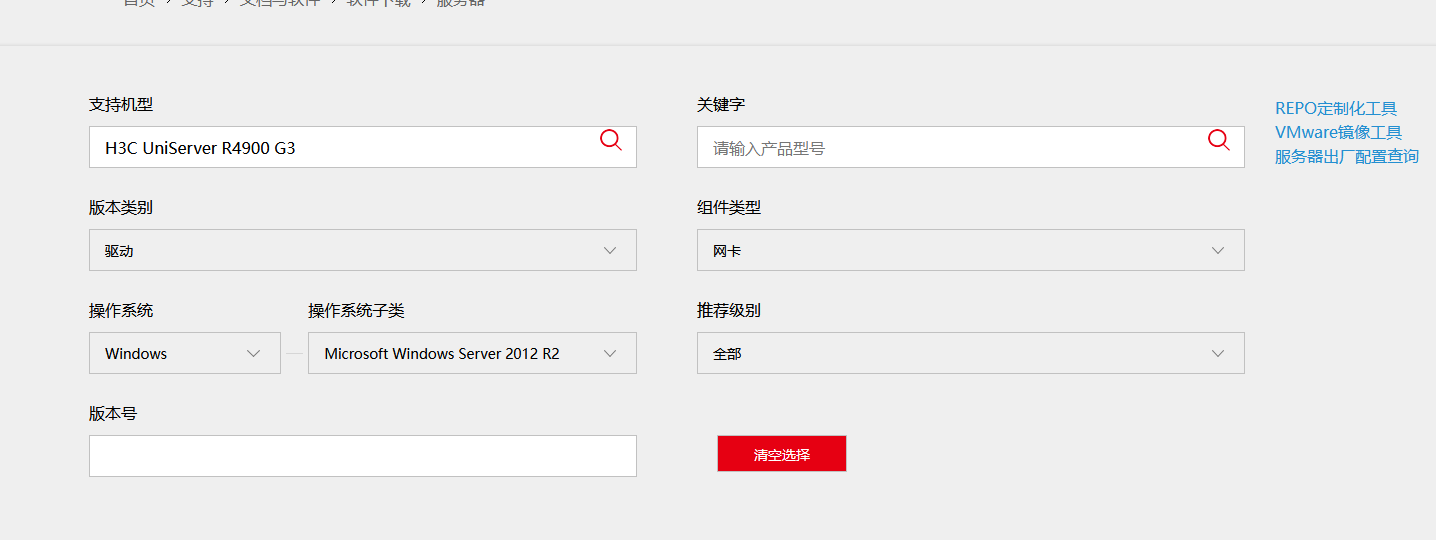The width and height of the screenshot is (1436, 540).
Task: Click the 关键字 product model input
Action: click(971, 147)
